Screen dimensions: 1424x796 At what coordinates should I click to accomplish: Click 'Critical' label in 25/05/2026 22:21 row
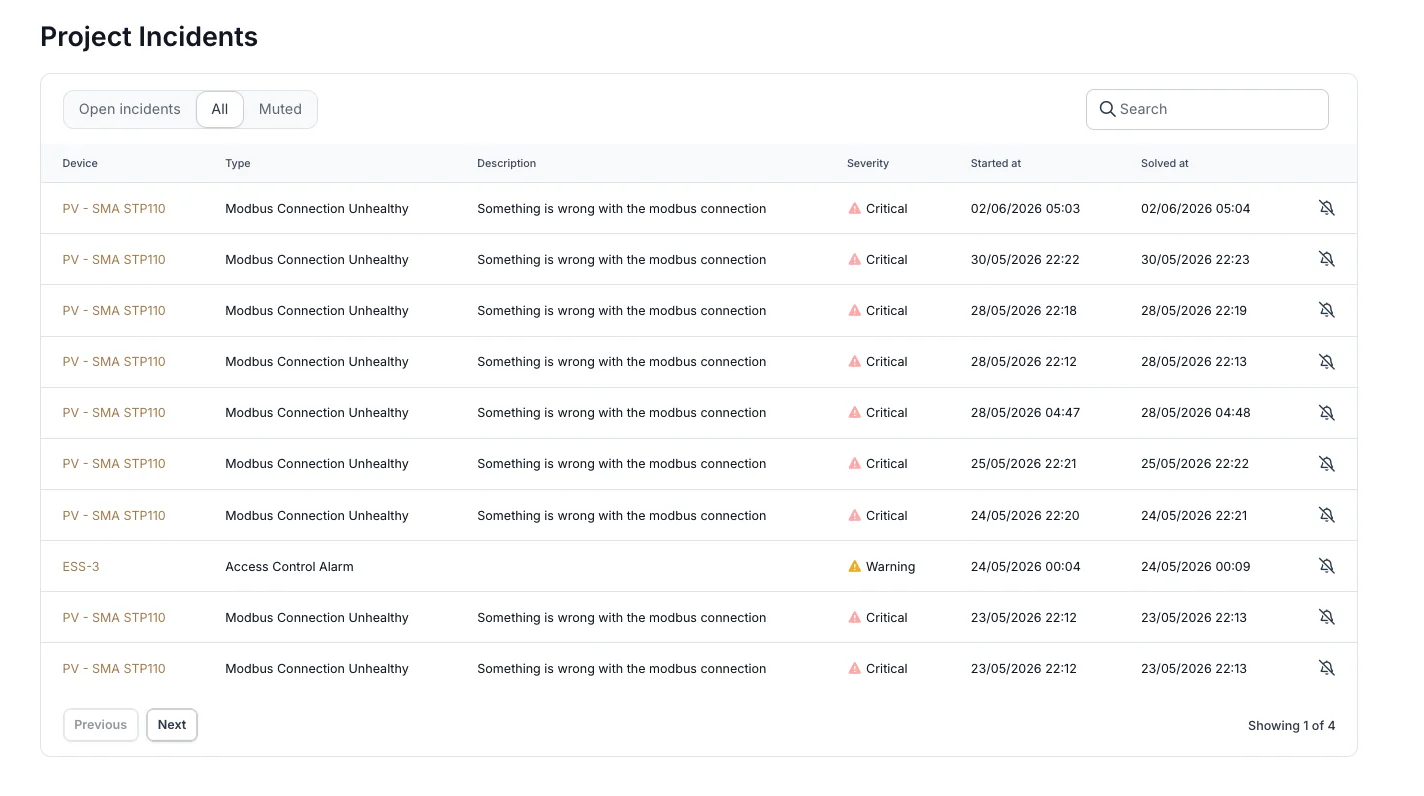tap(886, 464)
